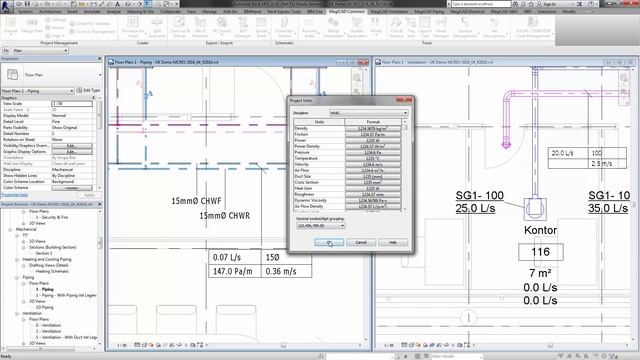This screenshot has width=640, height=360.
Task: Collapse the Heating and Cooling Piping node
Action: point(17,260)
